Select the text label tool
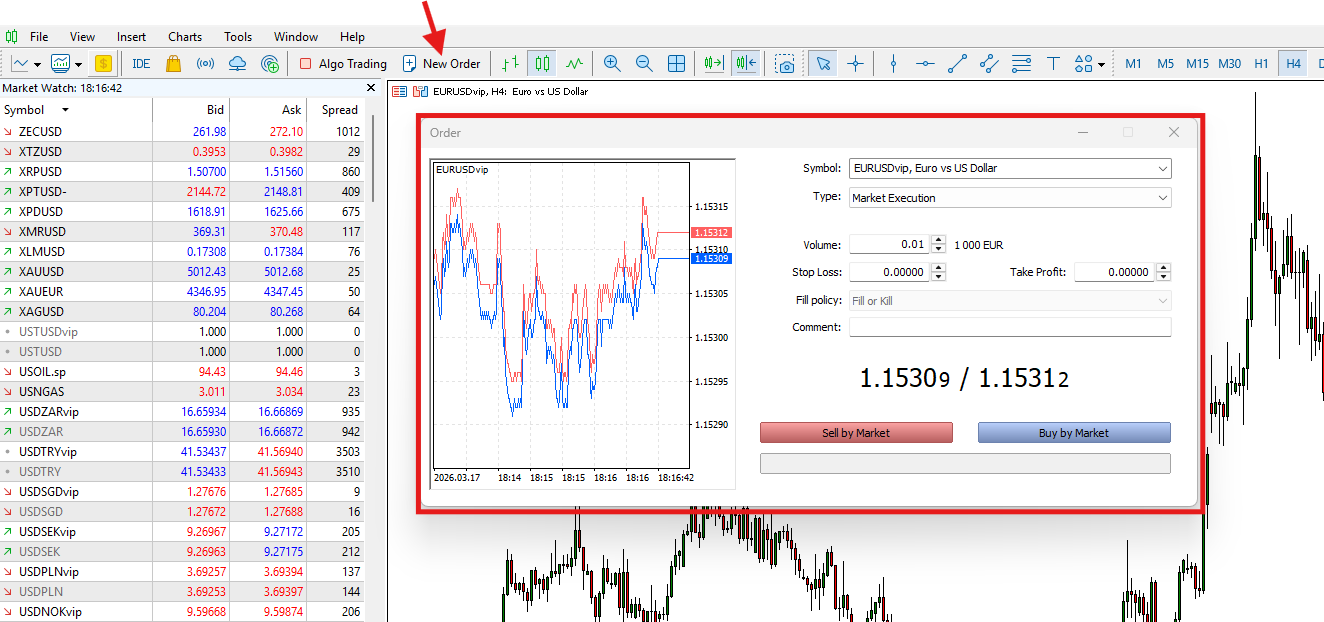The height and width of the screenshot is (622, 1324). point(1053,63)
